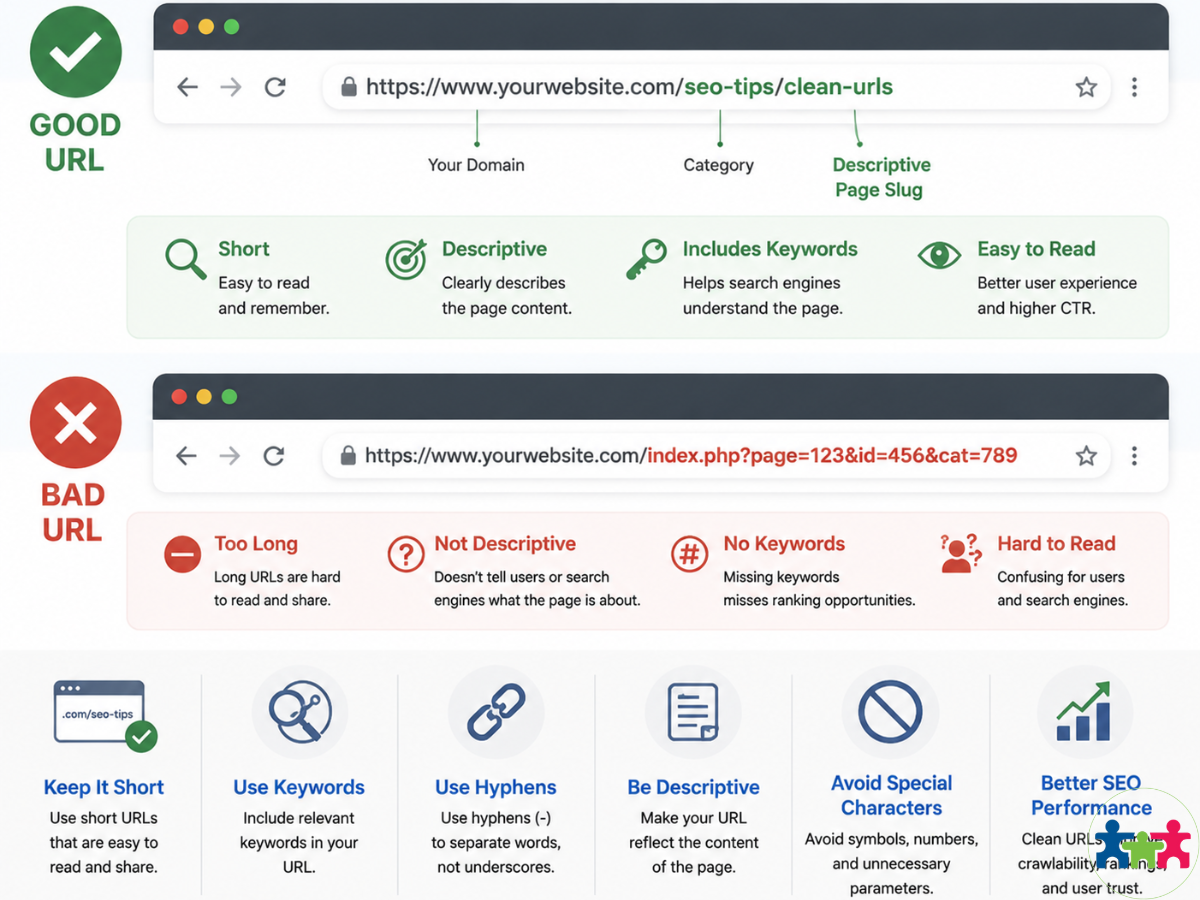Click the red 'index.php?page=123&id=456&cat=789' text
Screen dimensions: 1200x900
point(832,456)
